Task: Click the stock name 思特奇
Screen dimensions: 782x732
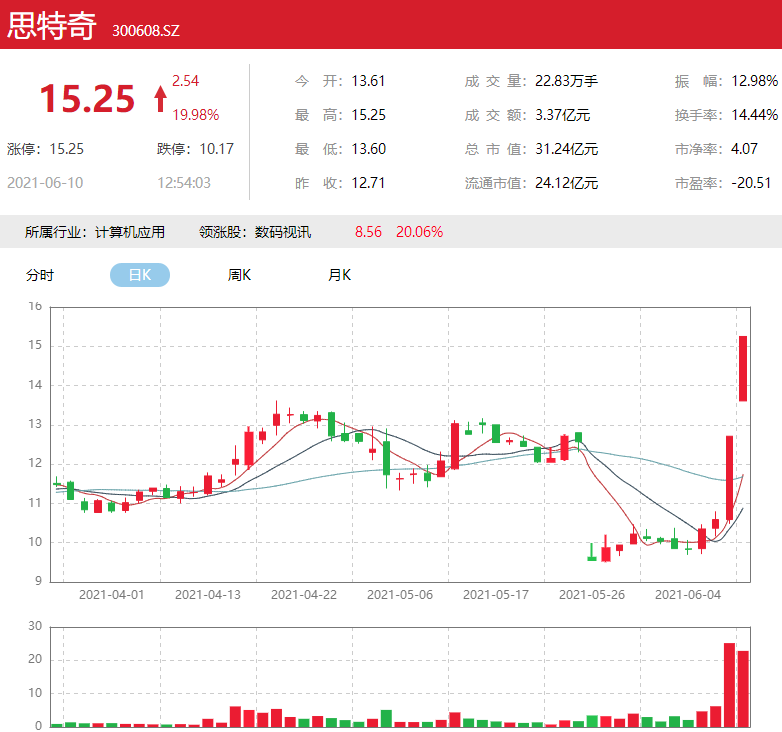Action: tap(51, 25)
